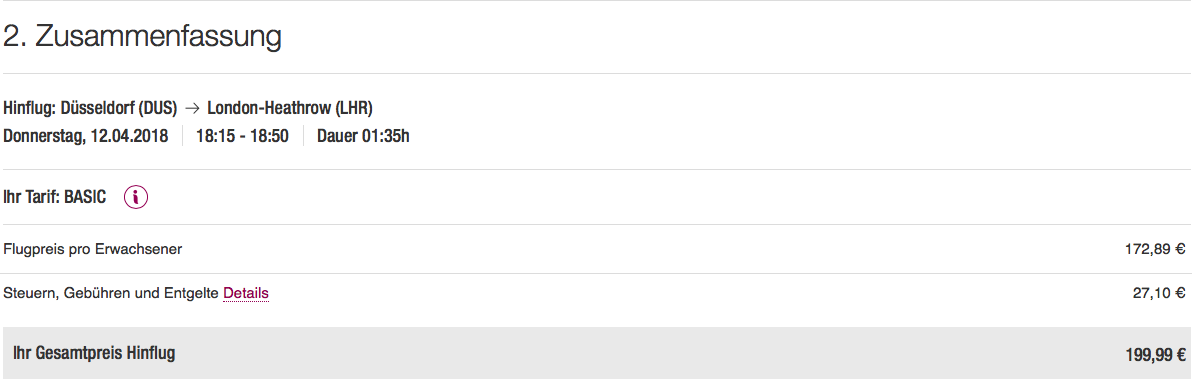Click the 'Ihr Tarif:' label
The width and height of the screenshot is (1192, 379).
click(32, 197)
